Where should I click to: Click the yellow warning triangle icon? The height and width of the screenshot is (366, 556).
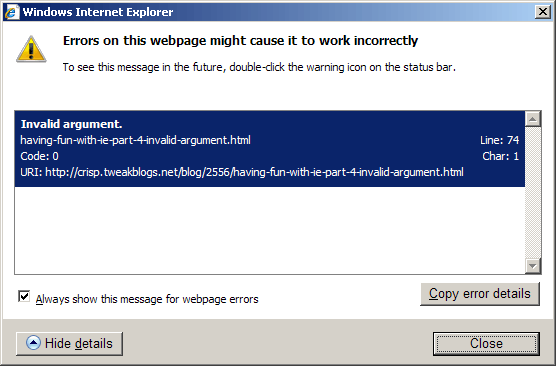31,49
